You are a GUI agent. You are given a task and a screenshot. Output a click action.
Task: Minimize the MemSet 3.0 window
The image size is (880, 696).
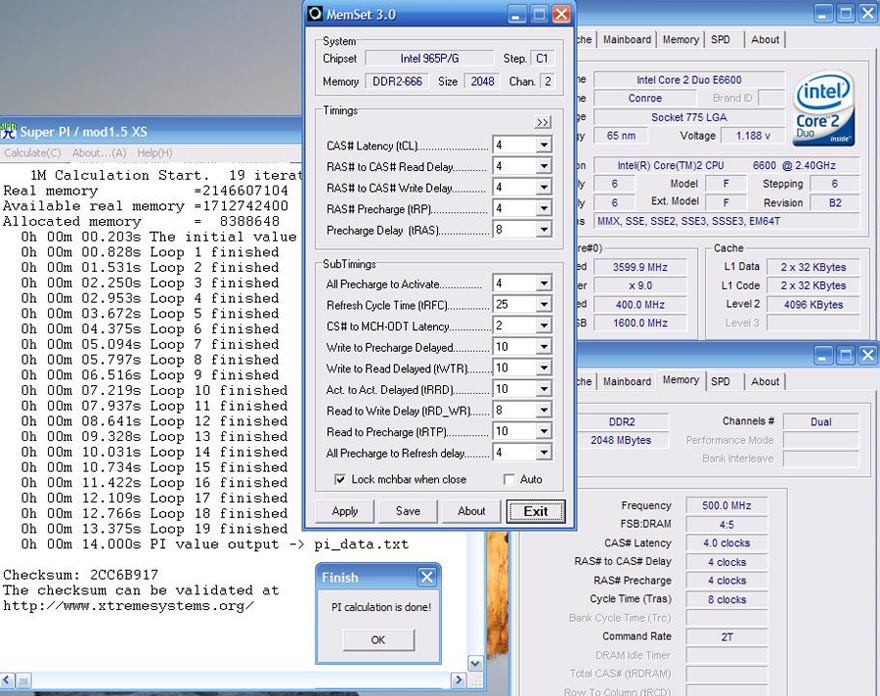pyautogui.click(x=517, y=14)
